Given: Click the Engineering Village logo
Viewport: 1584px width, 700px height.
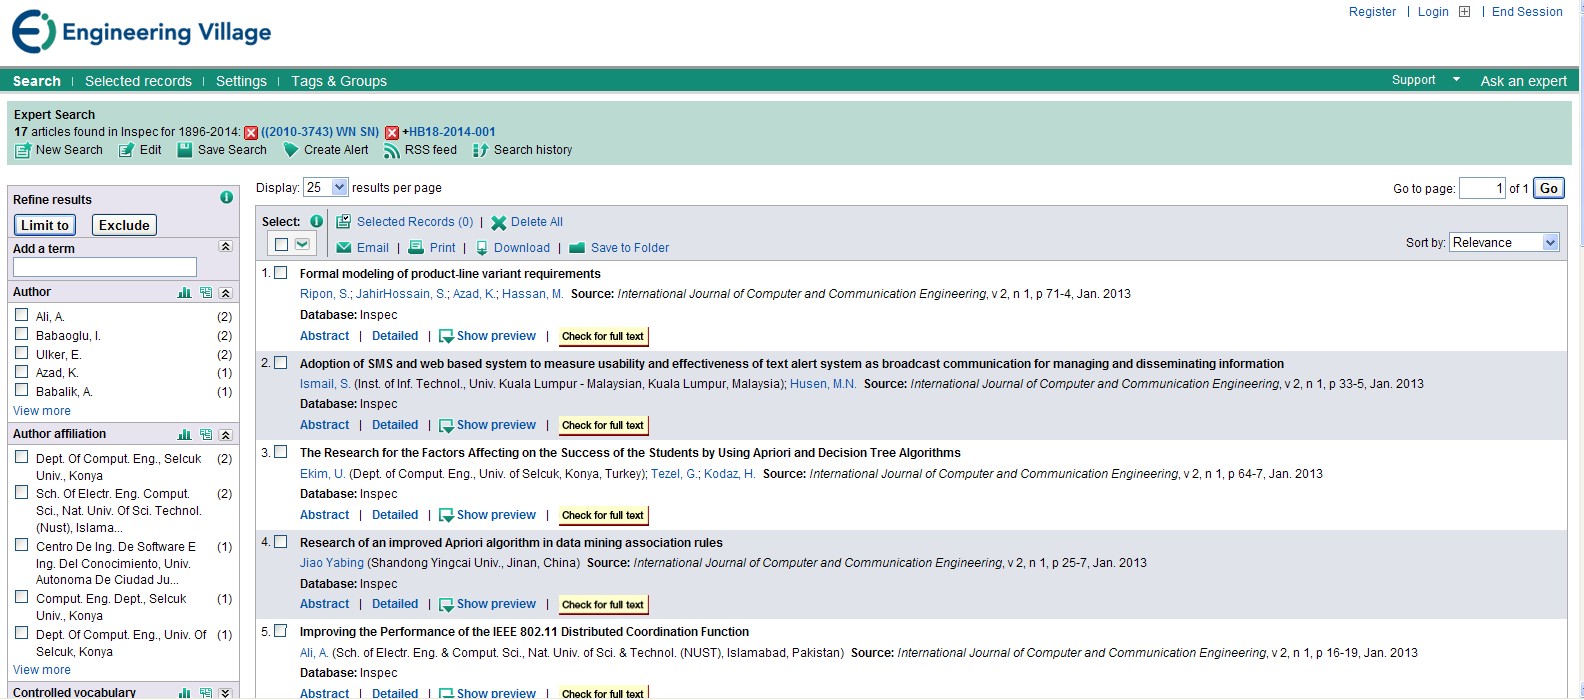Looking at the screenshot, I should coord(141,32).
